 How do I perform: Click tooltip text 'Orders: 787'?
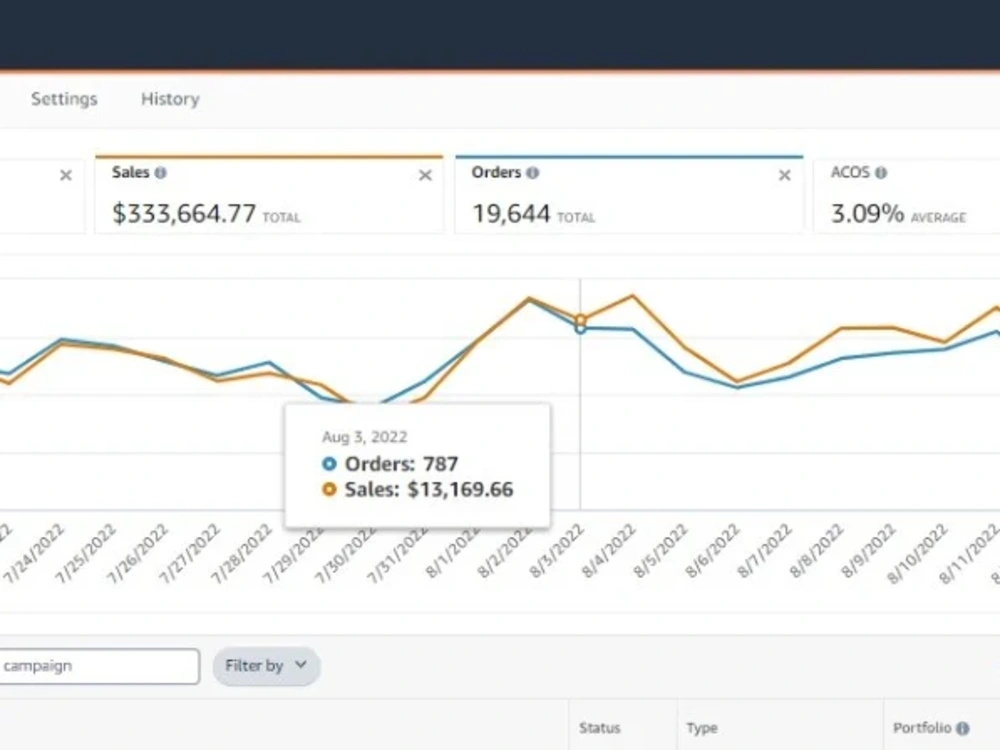401,464
